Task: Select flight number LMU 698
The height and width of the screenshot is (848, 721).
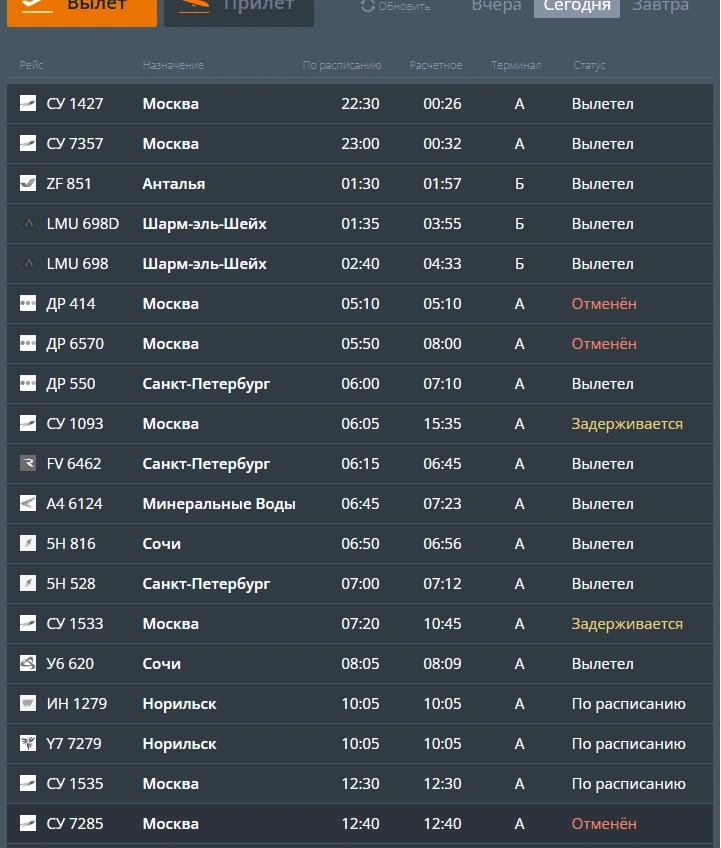Action: click(77, 263)
